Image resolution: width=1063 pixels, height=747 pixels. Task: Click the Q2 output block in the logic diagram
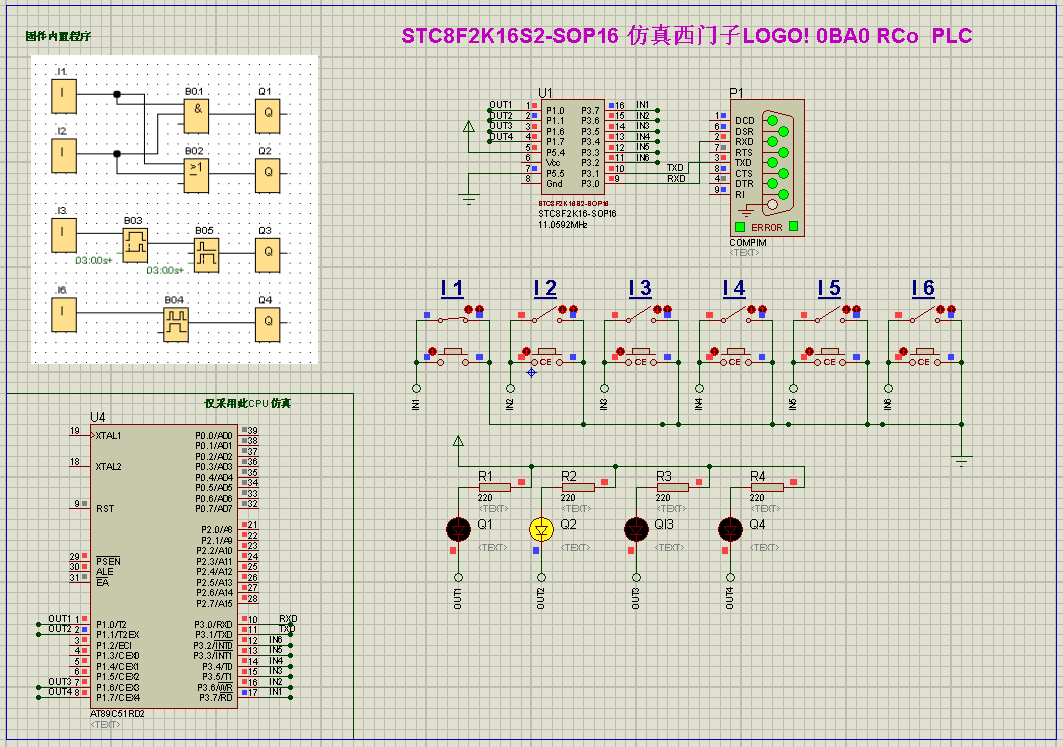(268, 175)
